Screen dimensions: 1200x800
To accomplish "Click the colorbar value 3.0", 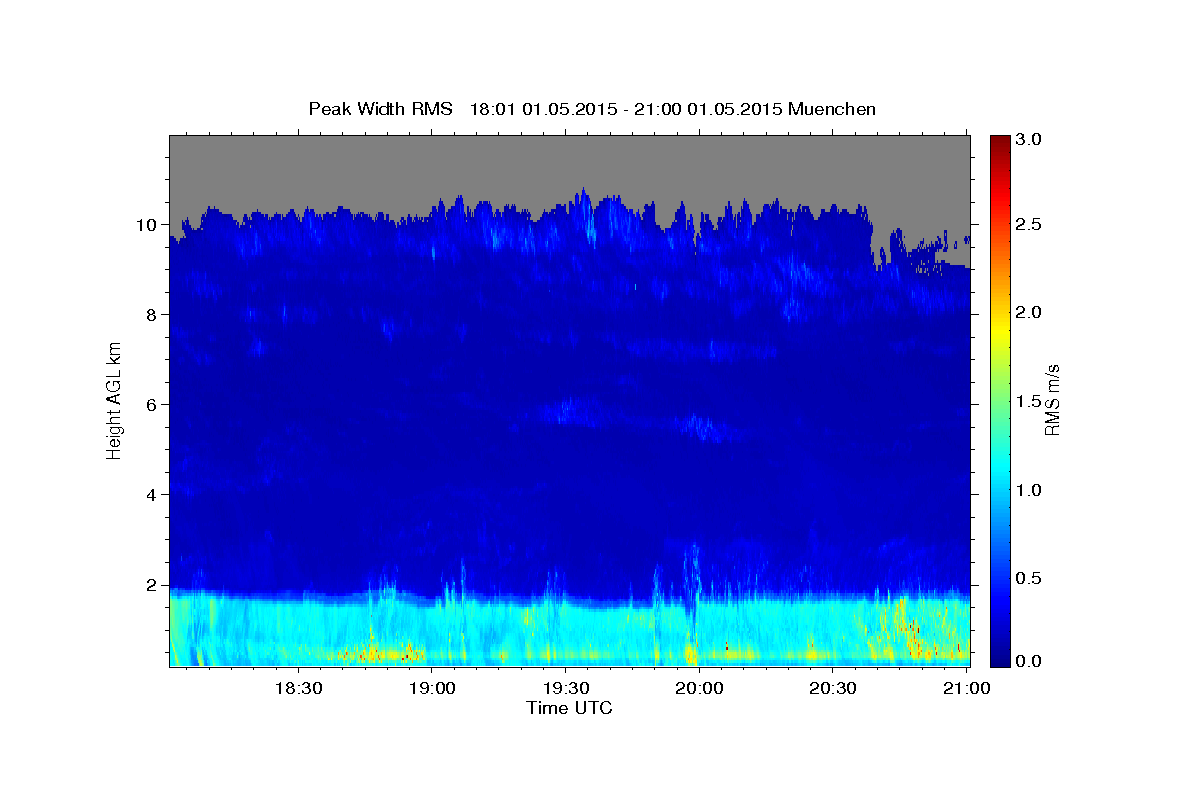I will [x=1031, y=139].
